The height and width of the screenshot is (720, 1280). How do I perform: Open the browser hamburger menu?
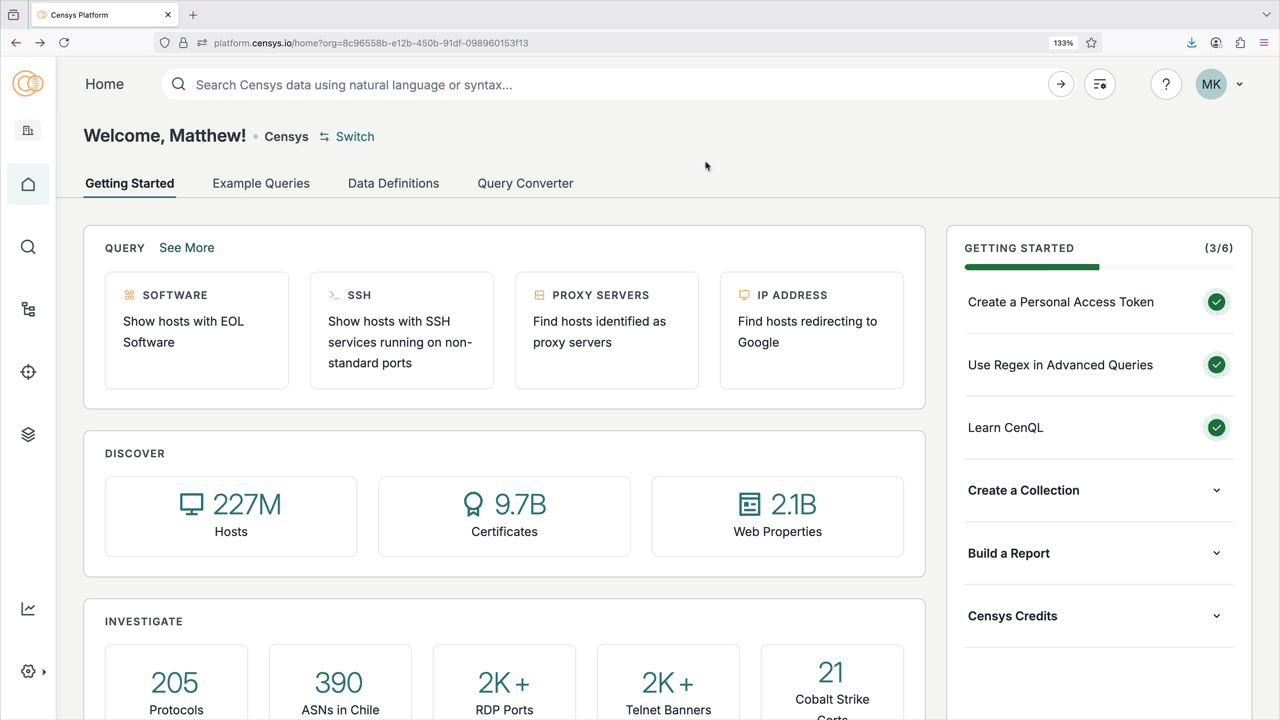[x=1264, y=43]
